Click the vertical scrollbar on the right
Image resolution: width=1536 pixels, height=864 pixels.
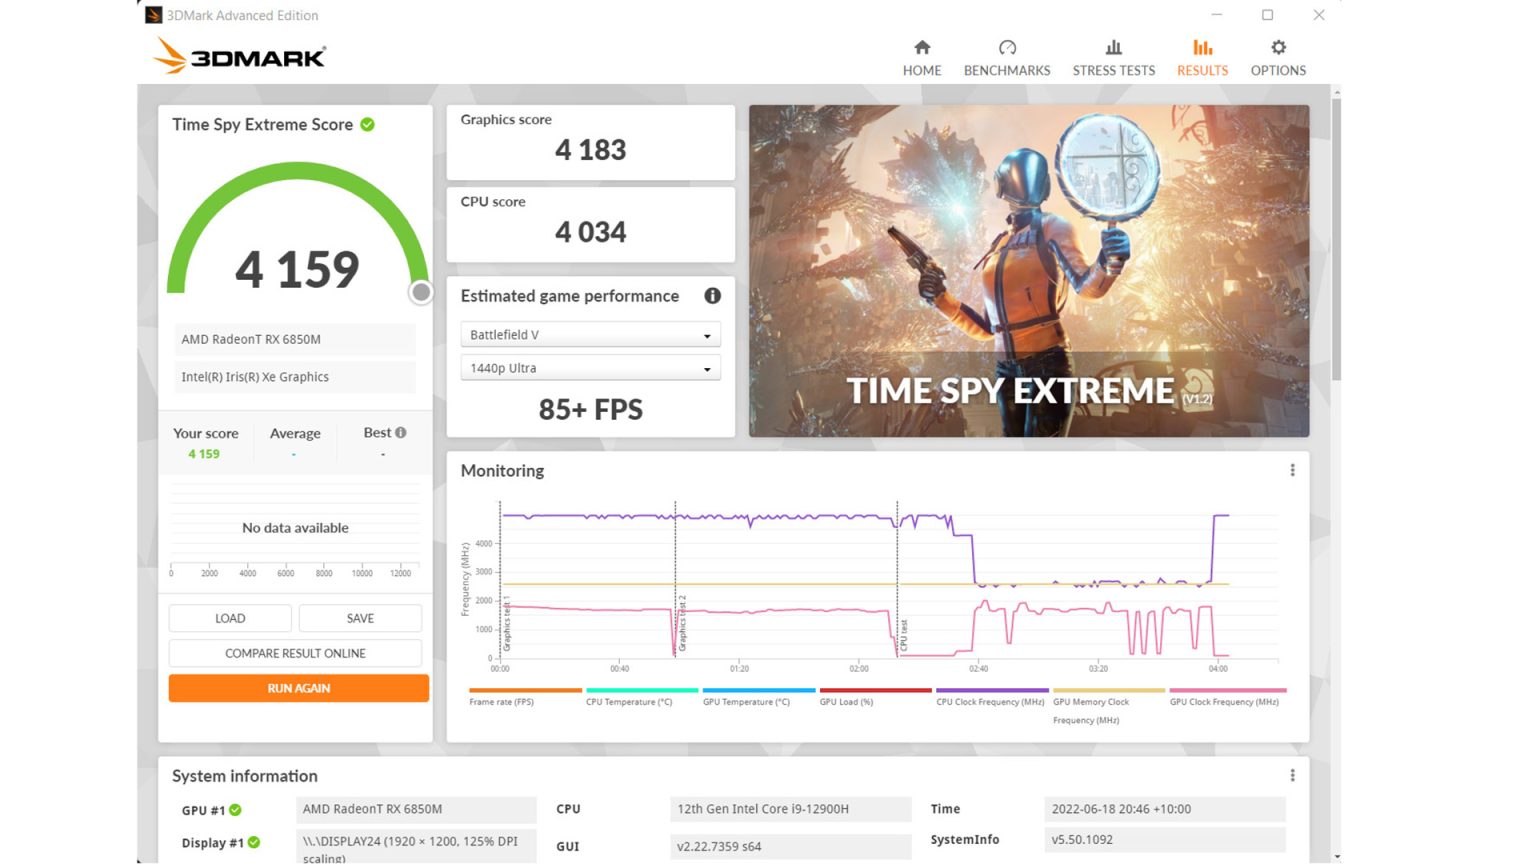(1336, 238)
